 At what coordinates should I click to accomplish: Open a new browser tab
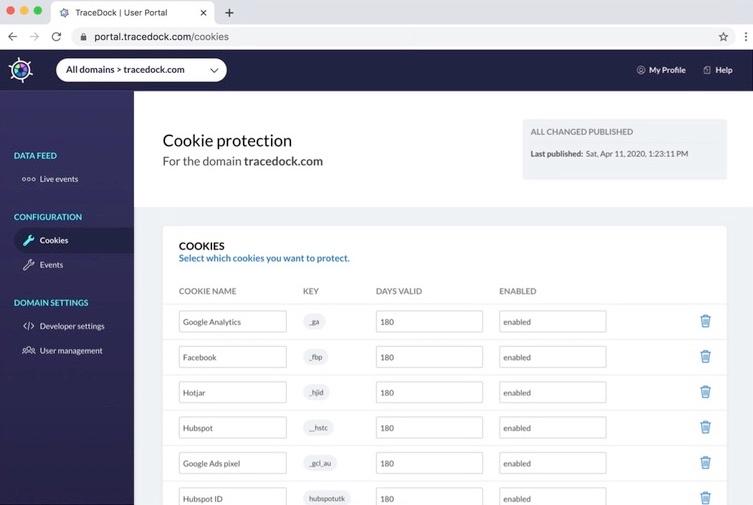229,13
